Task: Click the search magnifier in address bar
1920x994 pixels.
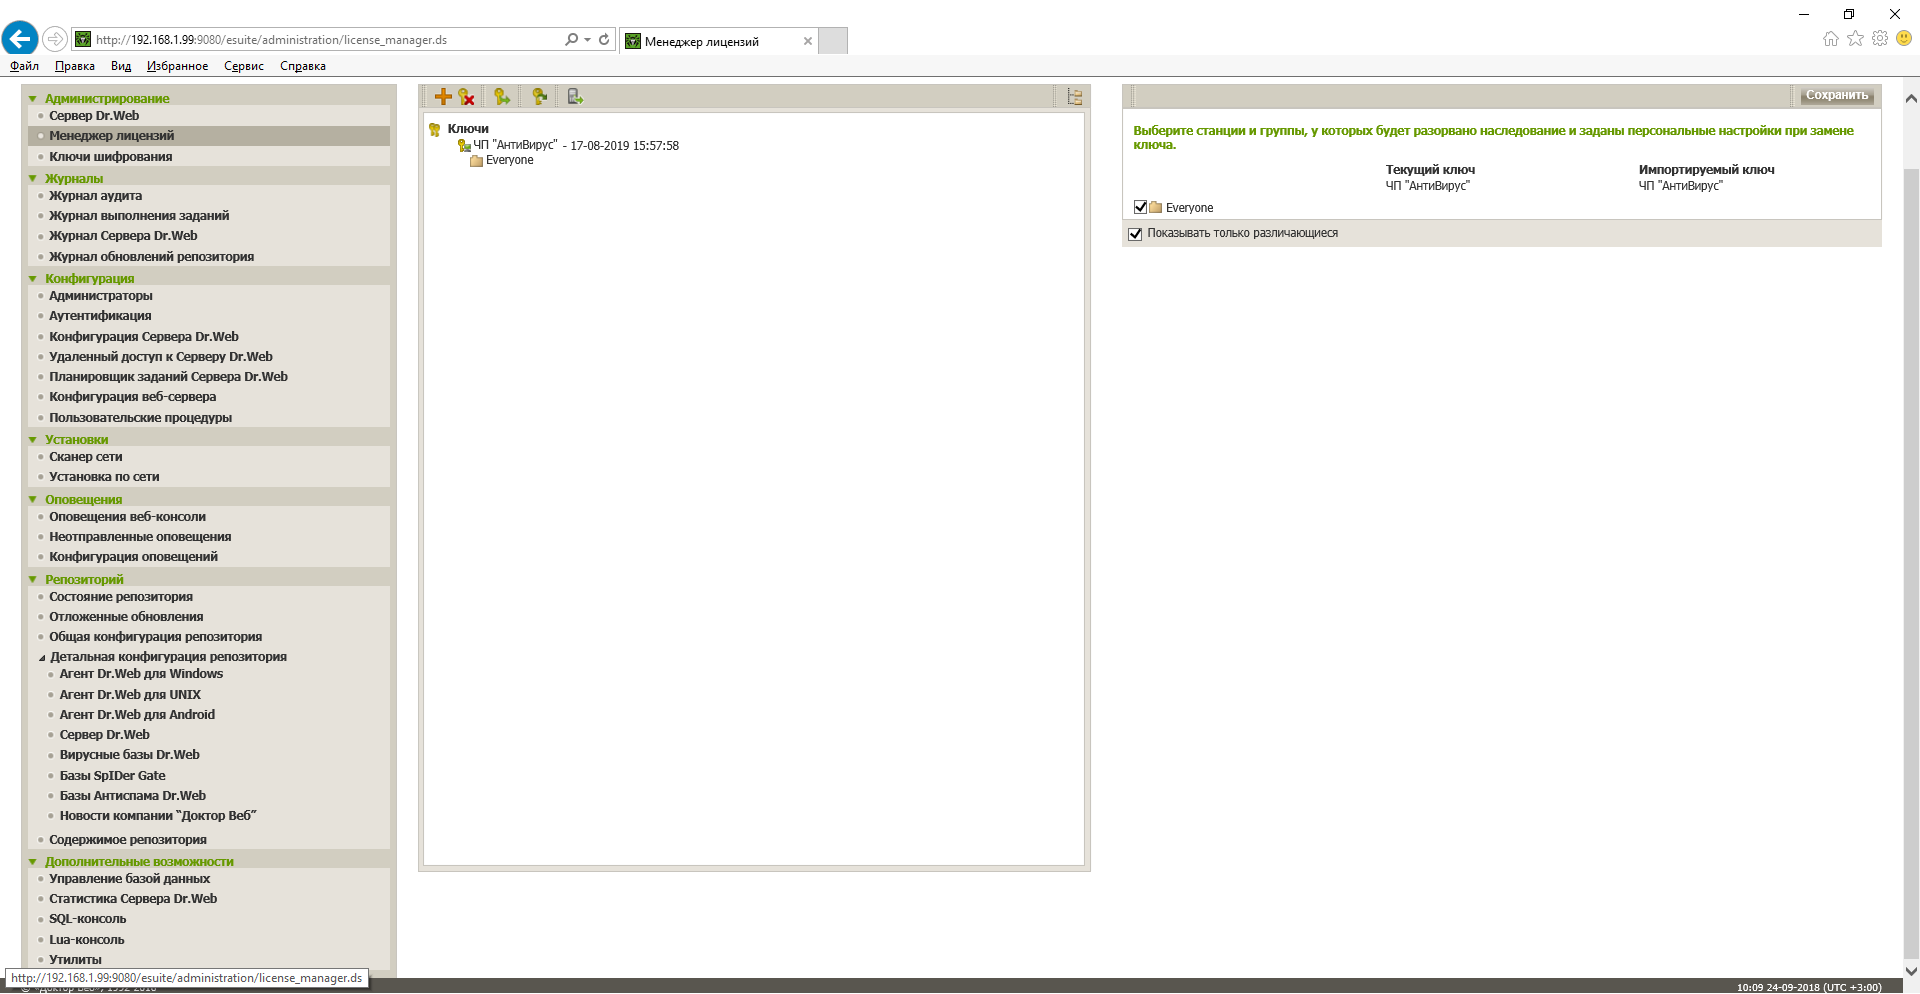Action: click(571, 39)
